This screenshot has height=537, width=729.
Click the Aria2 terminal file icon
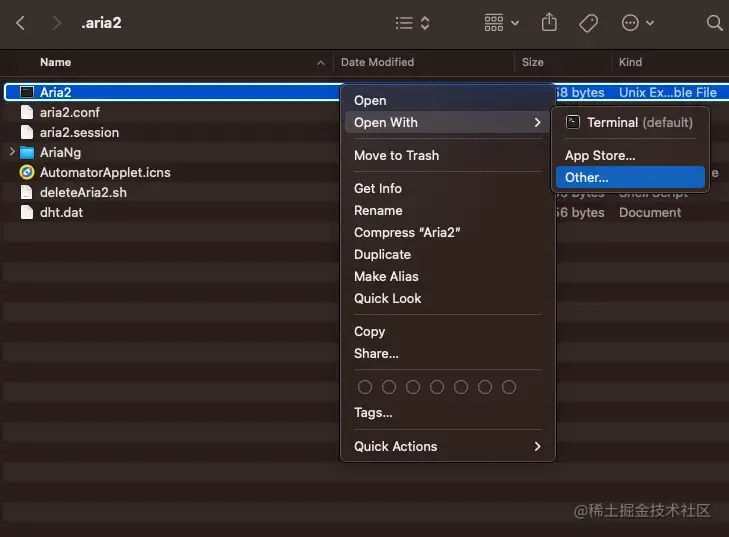[x=27, y=92]
